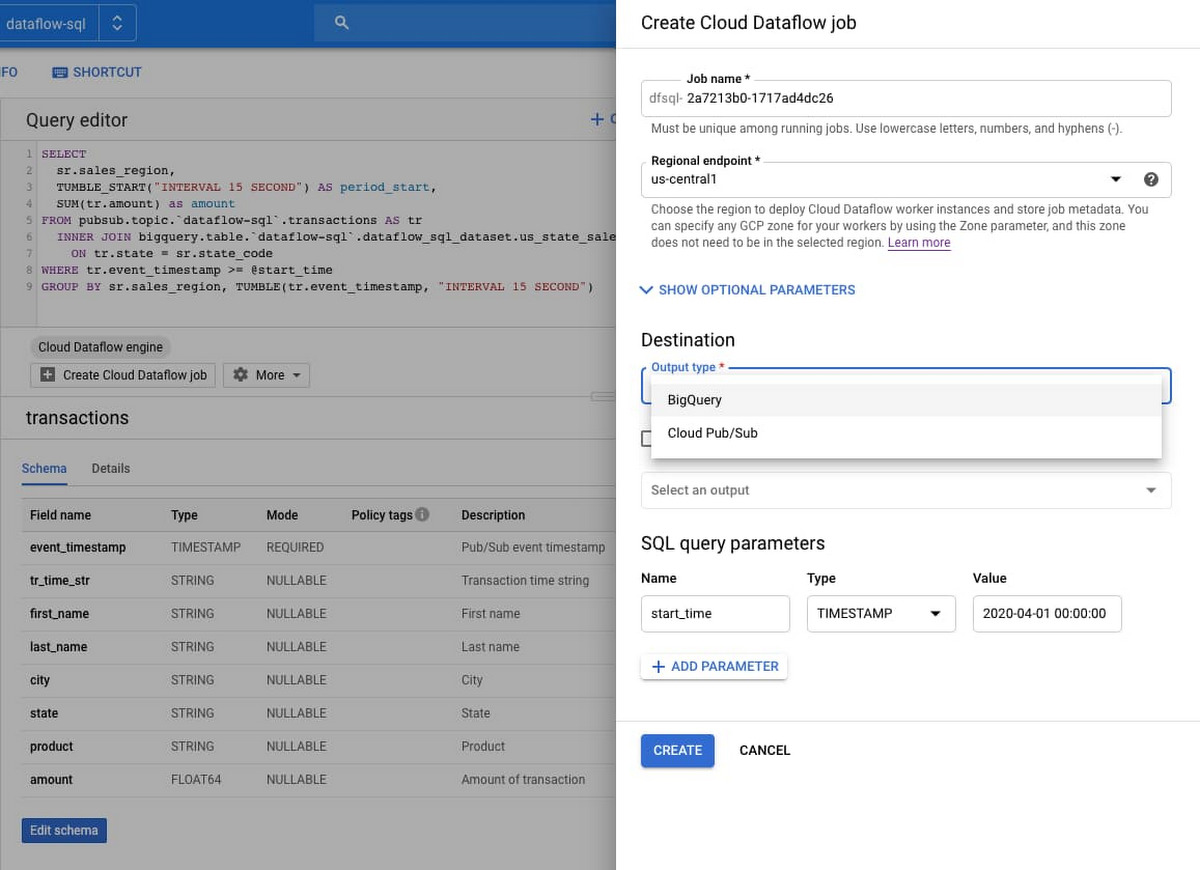Choose Cloud Pub/Sub from Output type list
This screenshot has width=1200, height=870.
[713, 433]
